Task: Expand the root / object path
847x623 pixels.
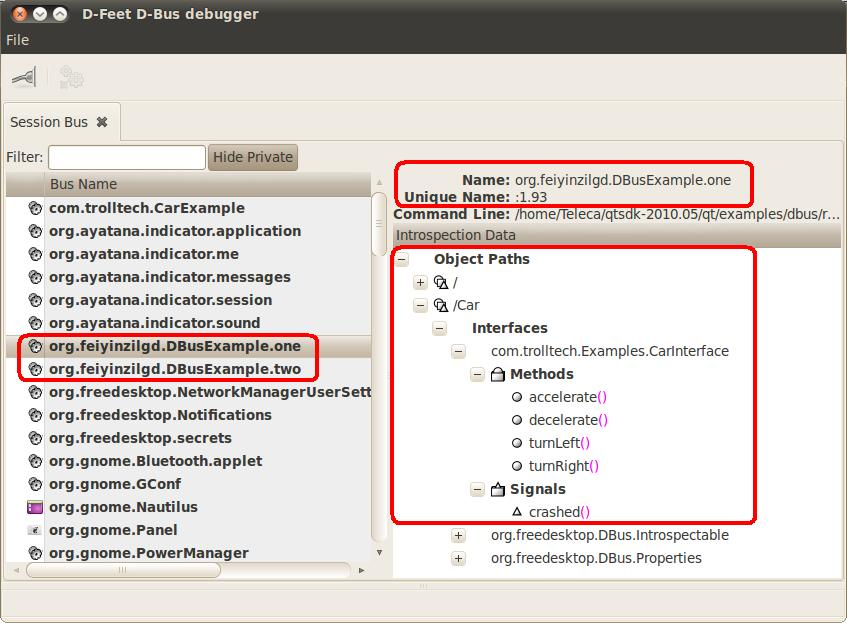Action: pyautogui.click(x=420, y=282)
